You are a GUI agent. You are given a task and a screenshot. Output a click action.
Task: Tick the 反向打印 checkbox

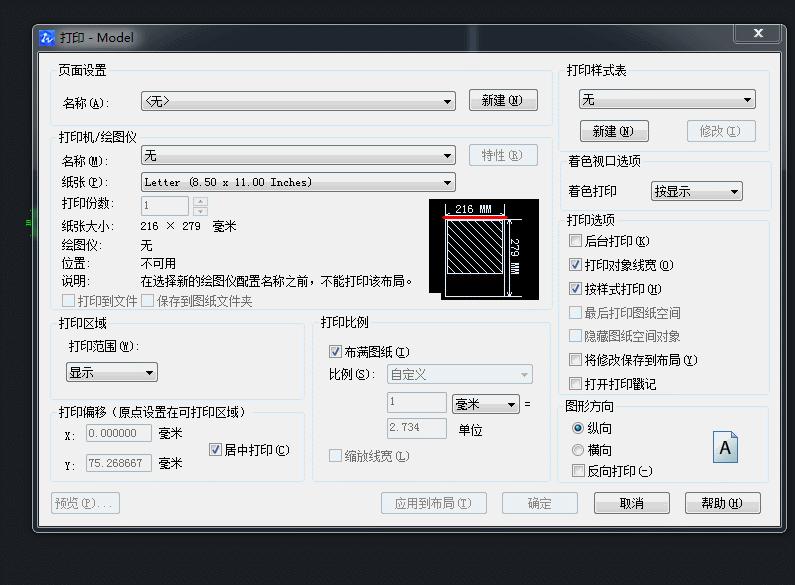click(578, 471)
